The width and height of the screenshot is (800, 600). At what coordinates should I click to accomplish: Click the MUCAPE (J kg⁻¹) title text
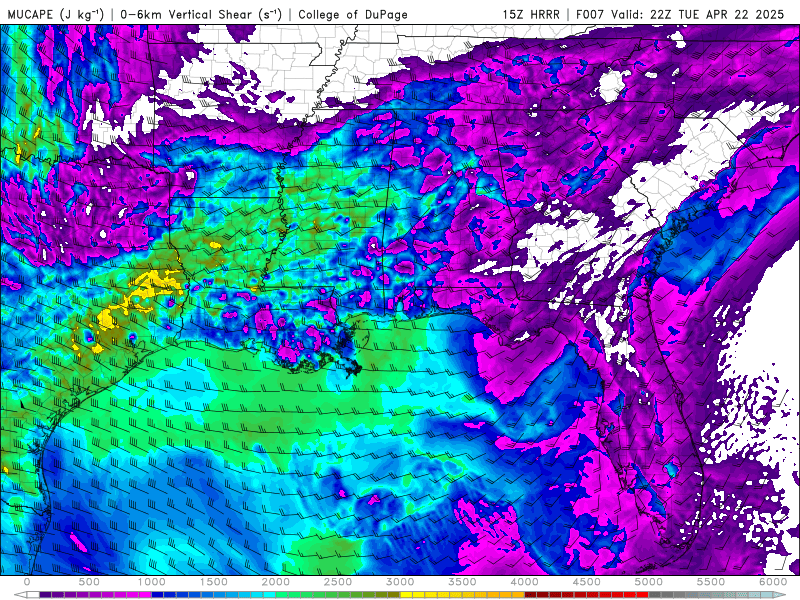(x=55, y=14)
